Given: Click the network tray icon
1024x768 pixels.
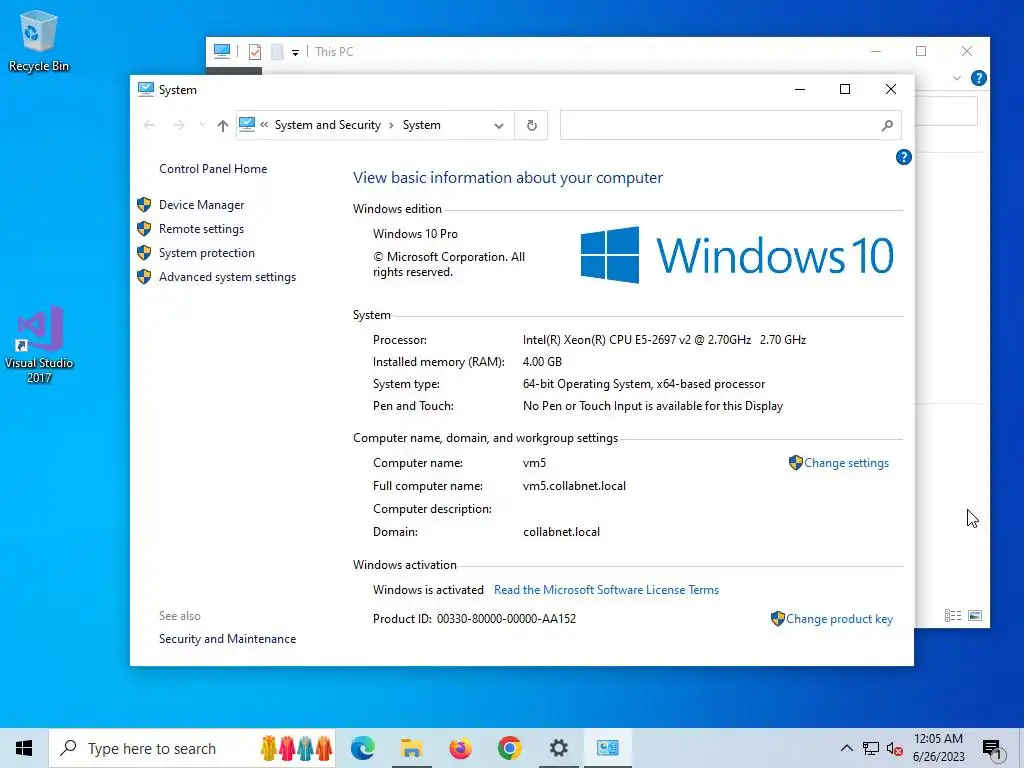Looking at the screenshot, I should click(871, 748).
